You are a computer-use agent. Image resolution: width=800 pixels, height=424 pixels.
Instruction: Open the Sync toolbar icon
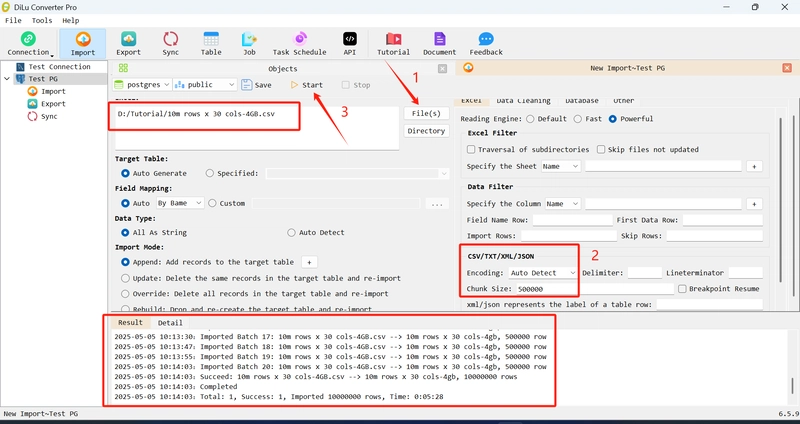pyautogui.click(x=170, y=44)
